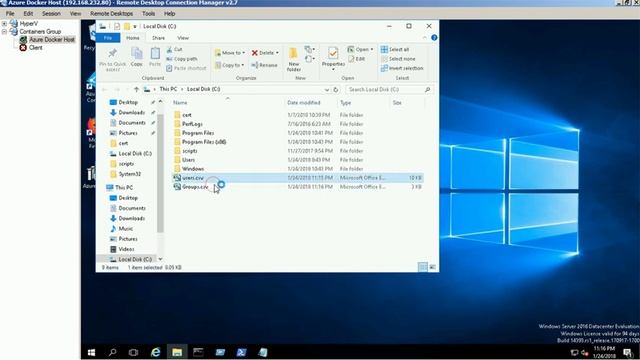640x360 pixels.
Task: Click the search magnifier in Explorer
Action: pyautogui.click(x=427, y=89)
